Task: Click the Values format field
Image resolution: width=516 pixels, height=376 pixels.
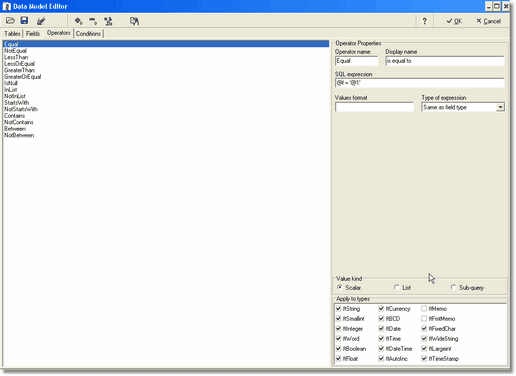Action: (374, 107)
